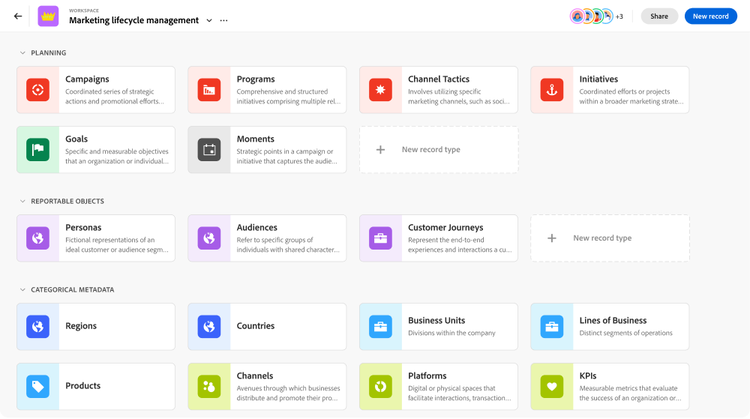Viewport: 750px width, 419px height.
Task: Open the Platforms record type title
Action: tap(427, 376)
